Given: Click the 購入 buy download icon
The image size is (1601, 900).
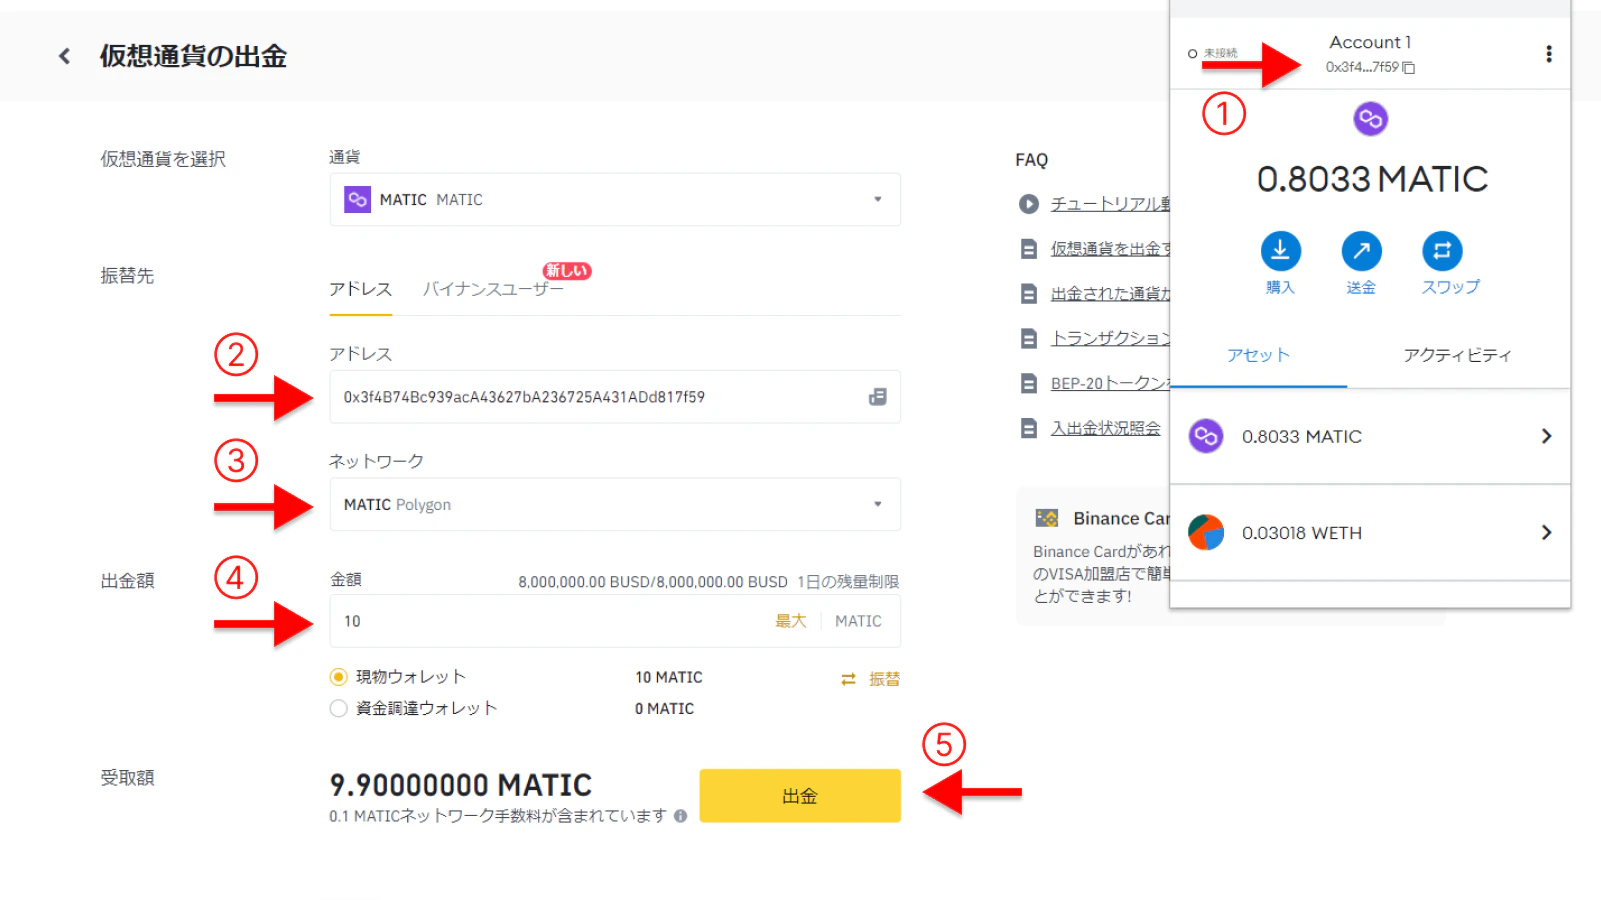Looking at the screenshot, I should click(x=1280, y=251).
